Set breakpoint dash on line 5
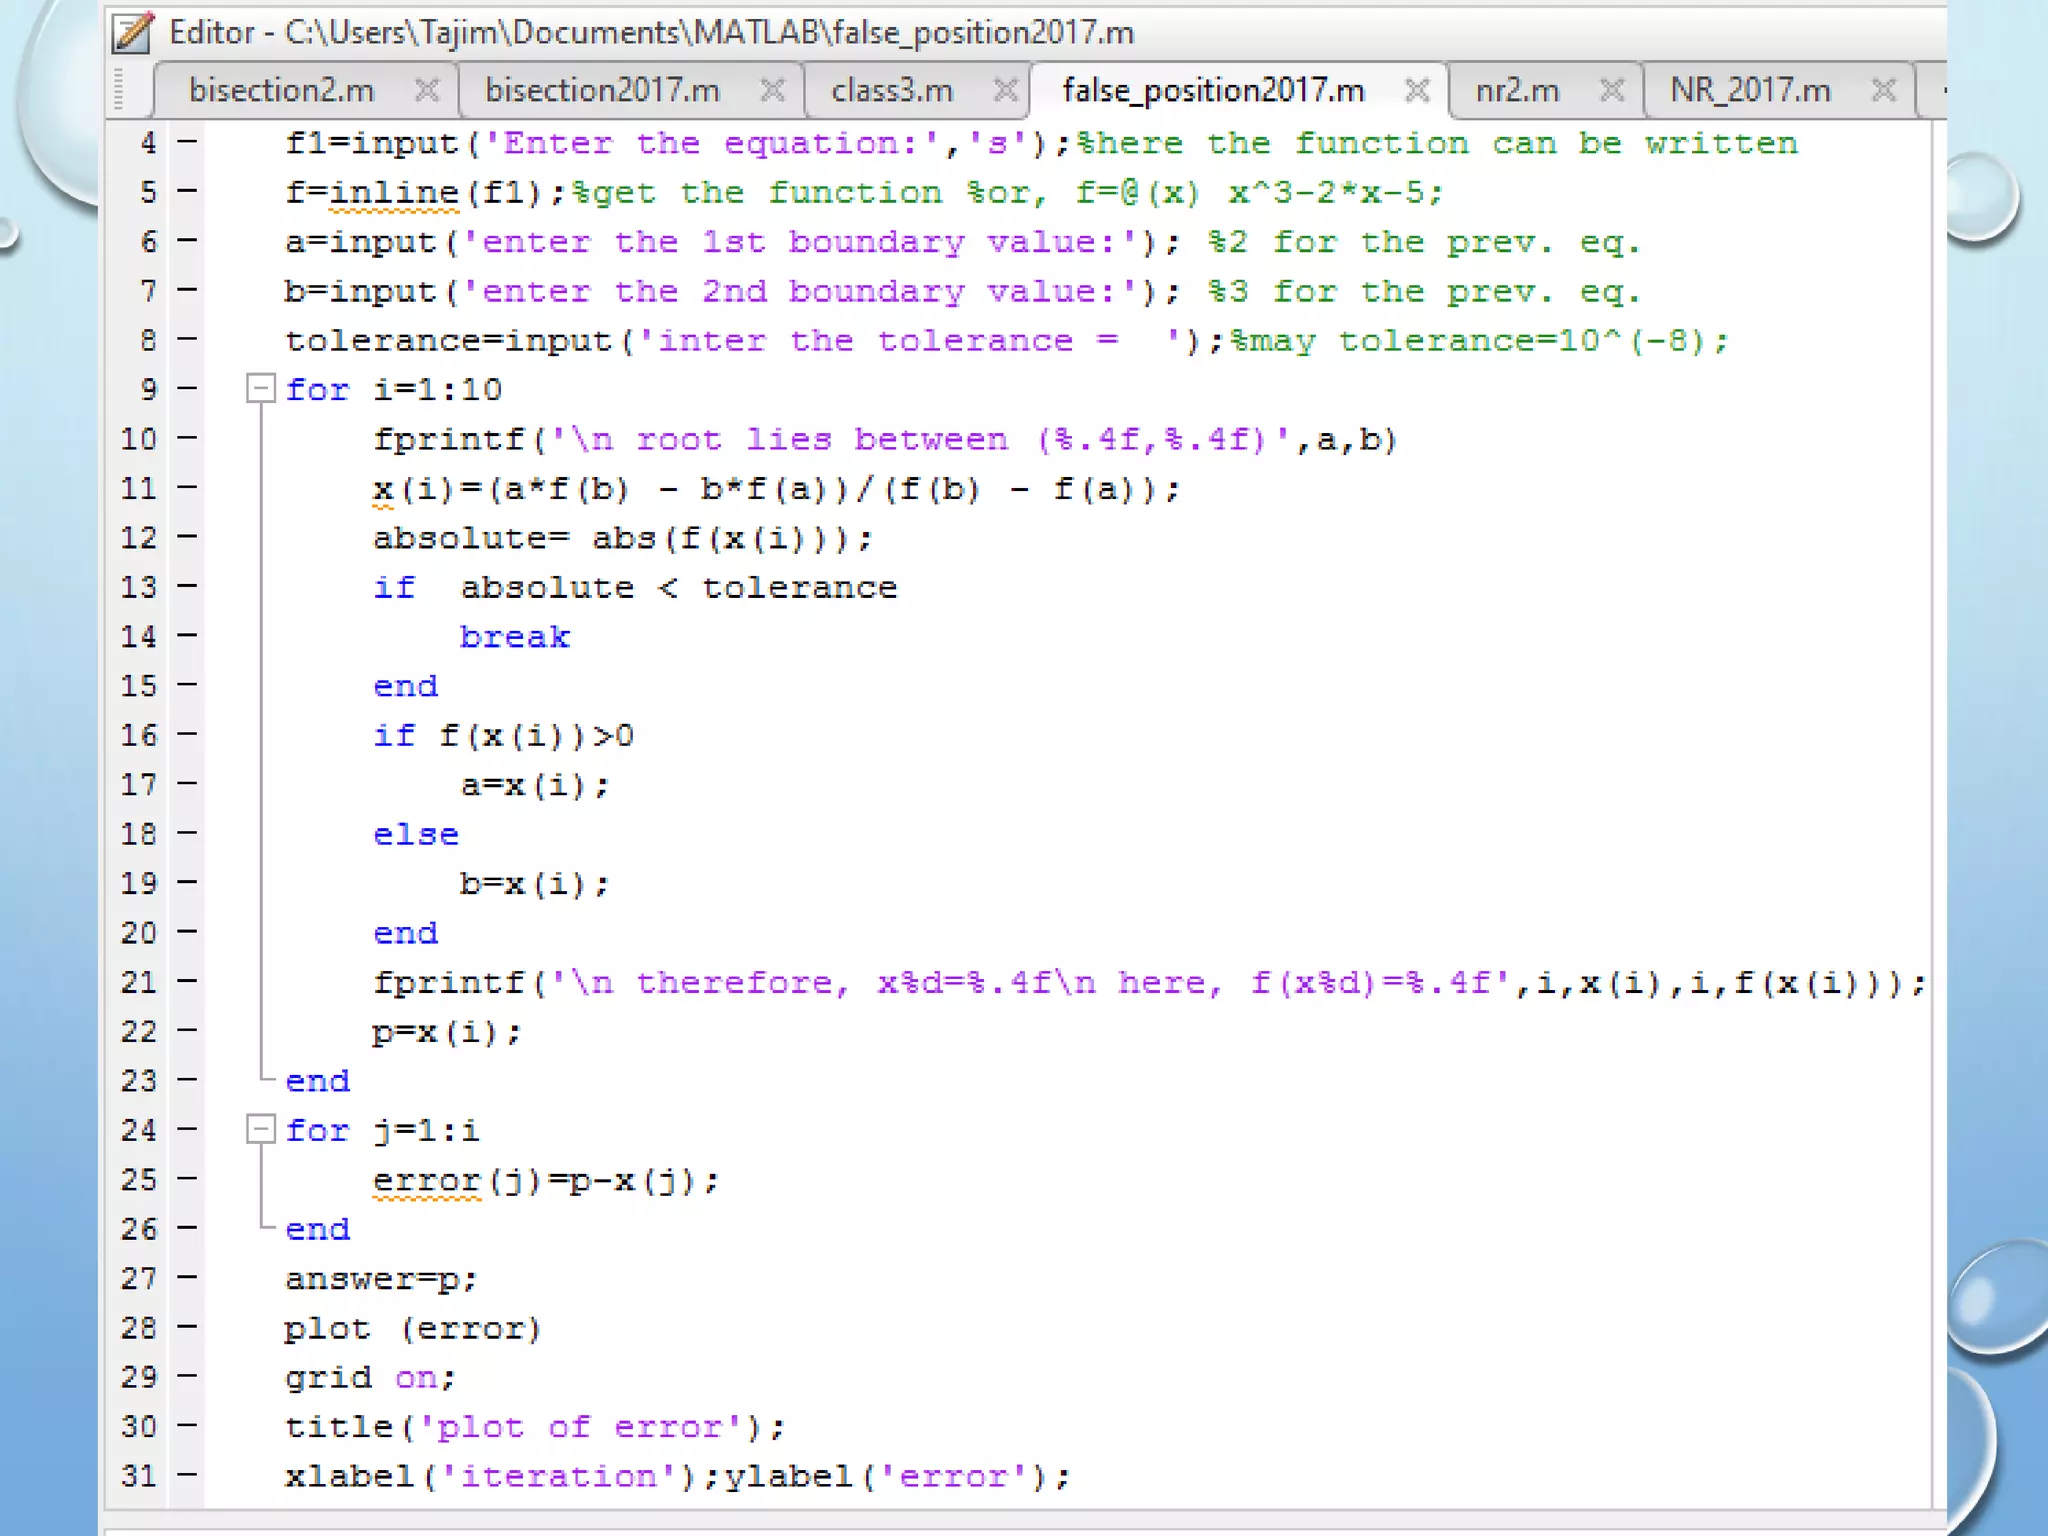Screen dimensions: 2048x1536 pos(187,191)
